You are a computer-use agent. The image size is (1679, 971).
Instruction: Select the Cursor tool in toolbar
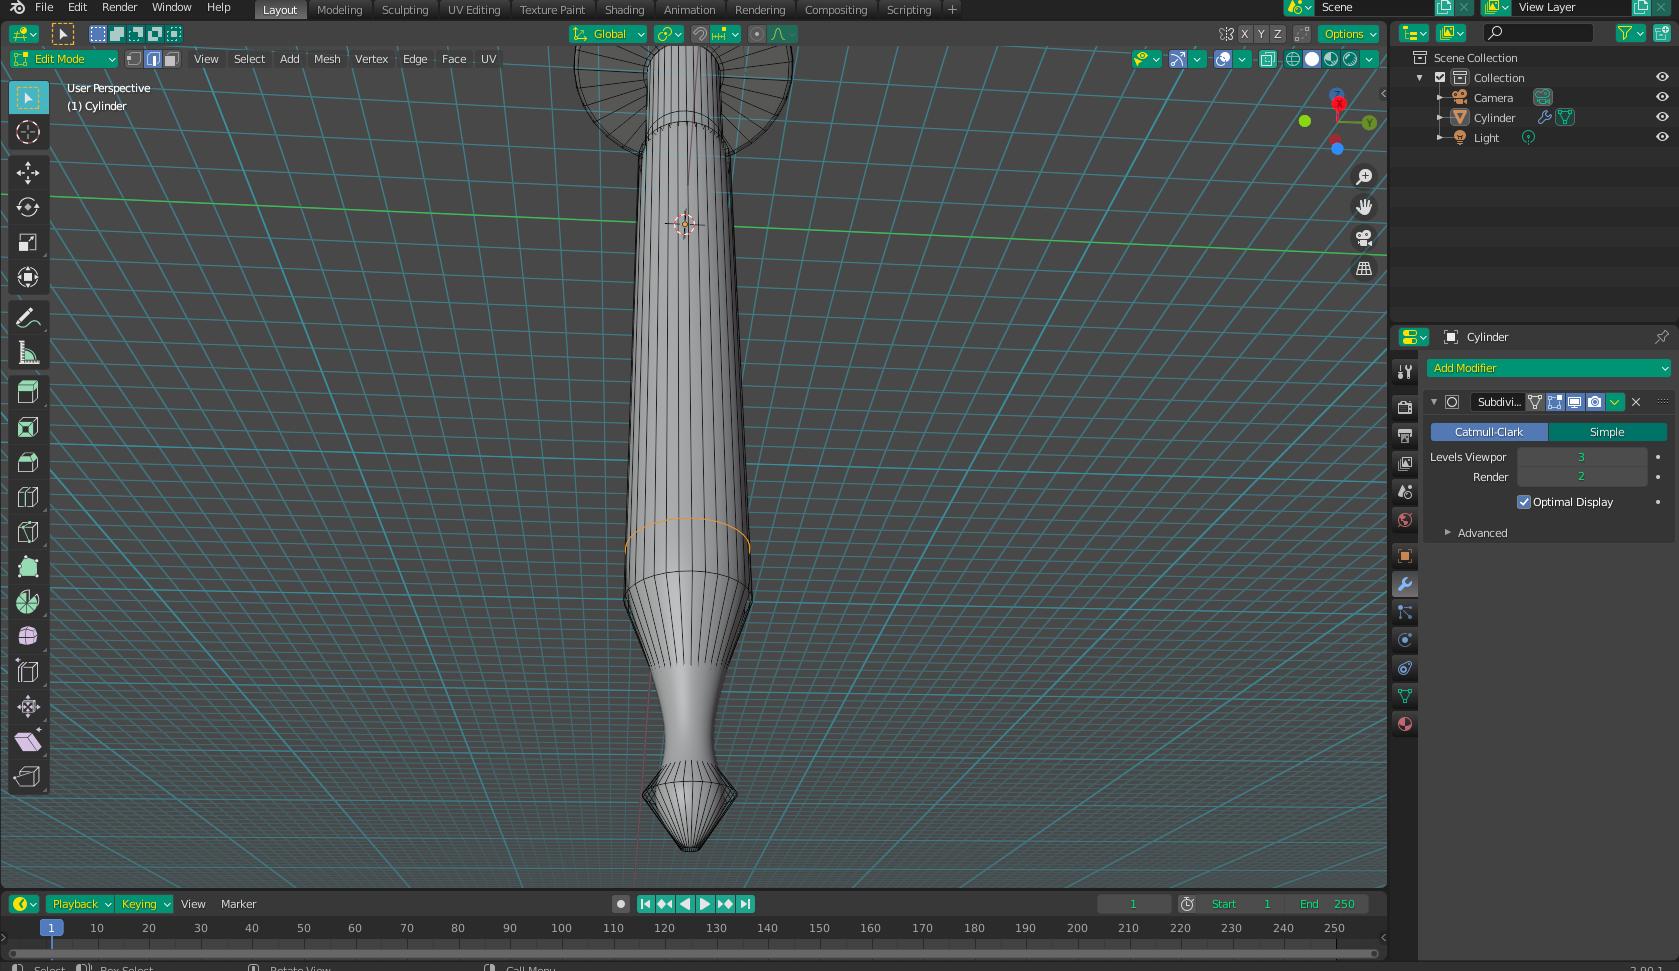point(28,132)
